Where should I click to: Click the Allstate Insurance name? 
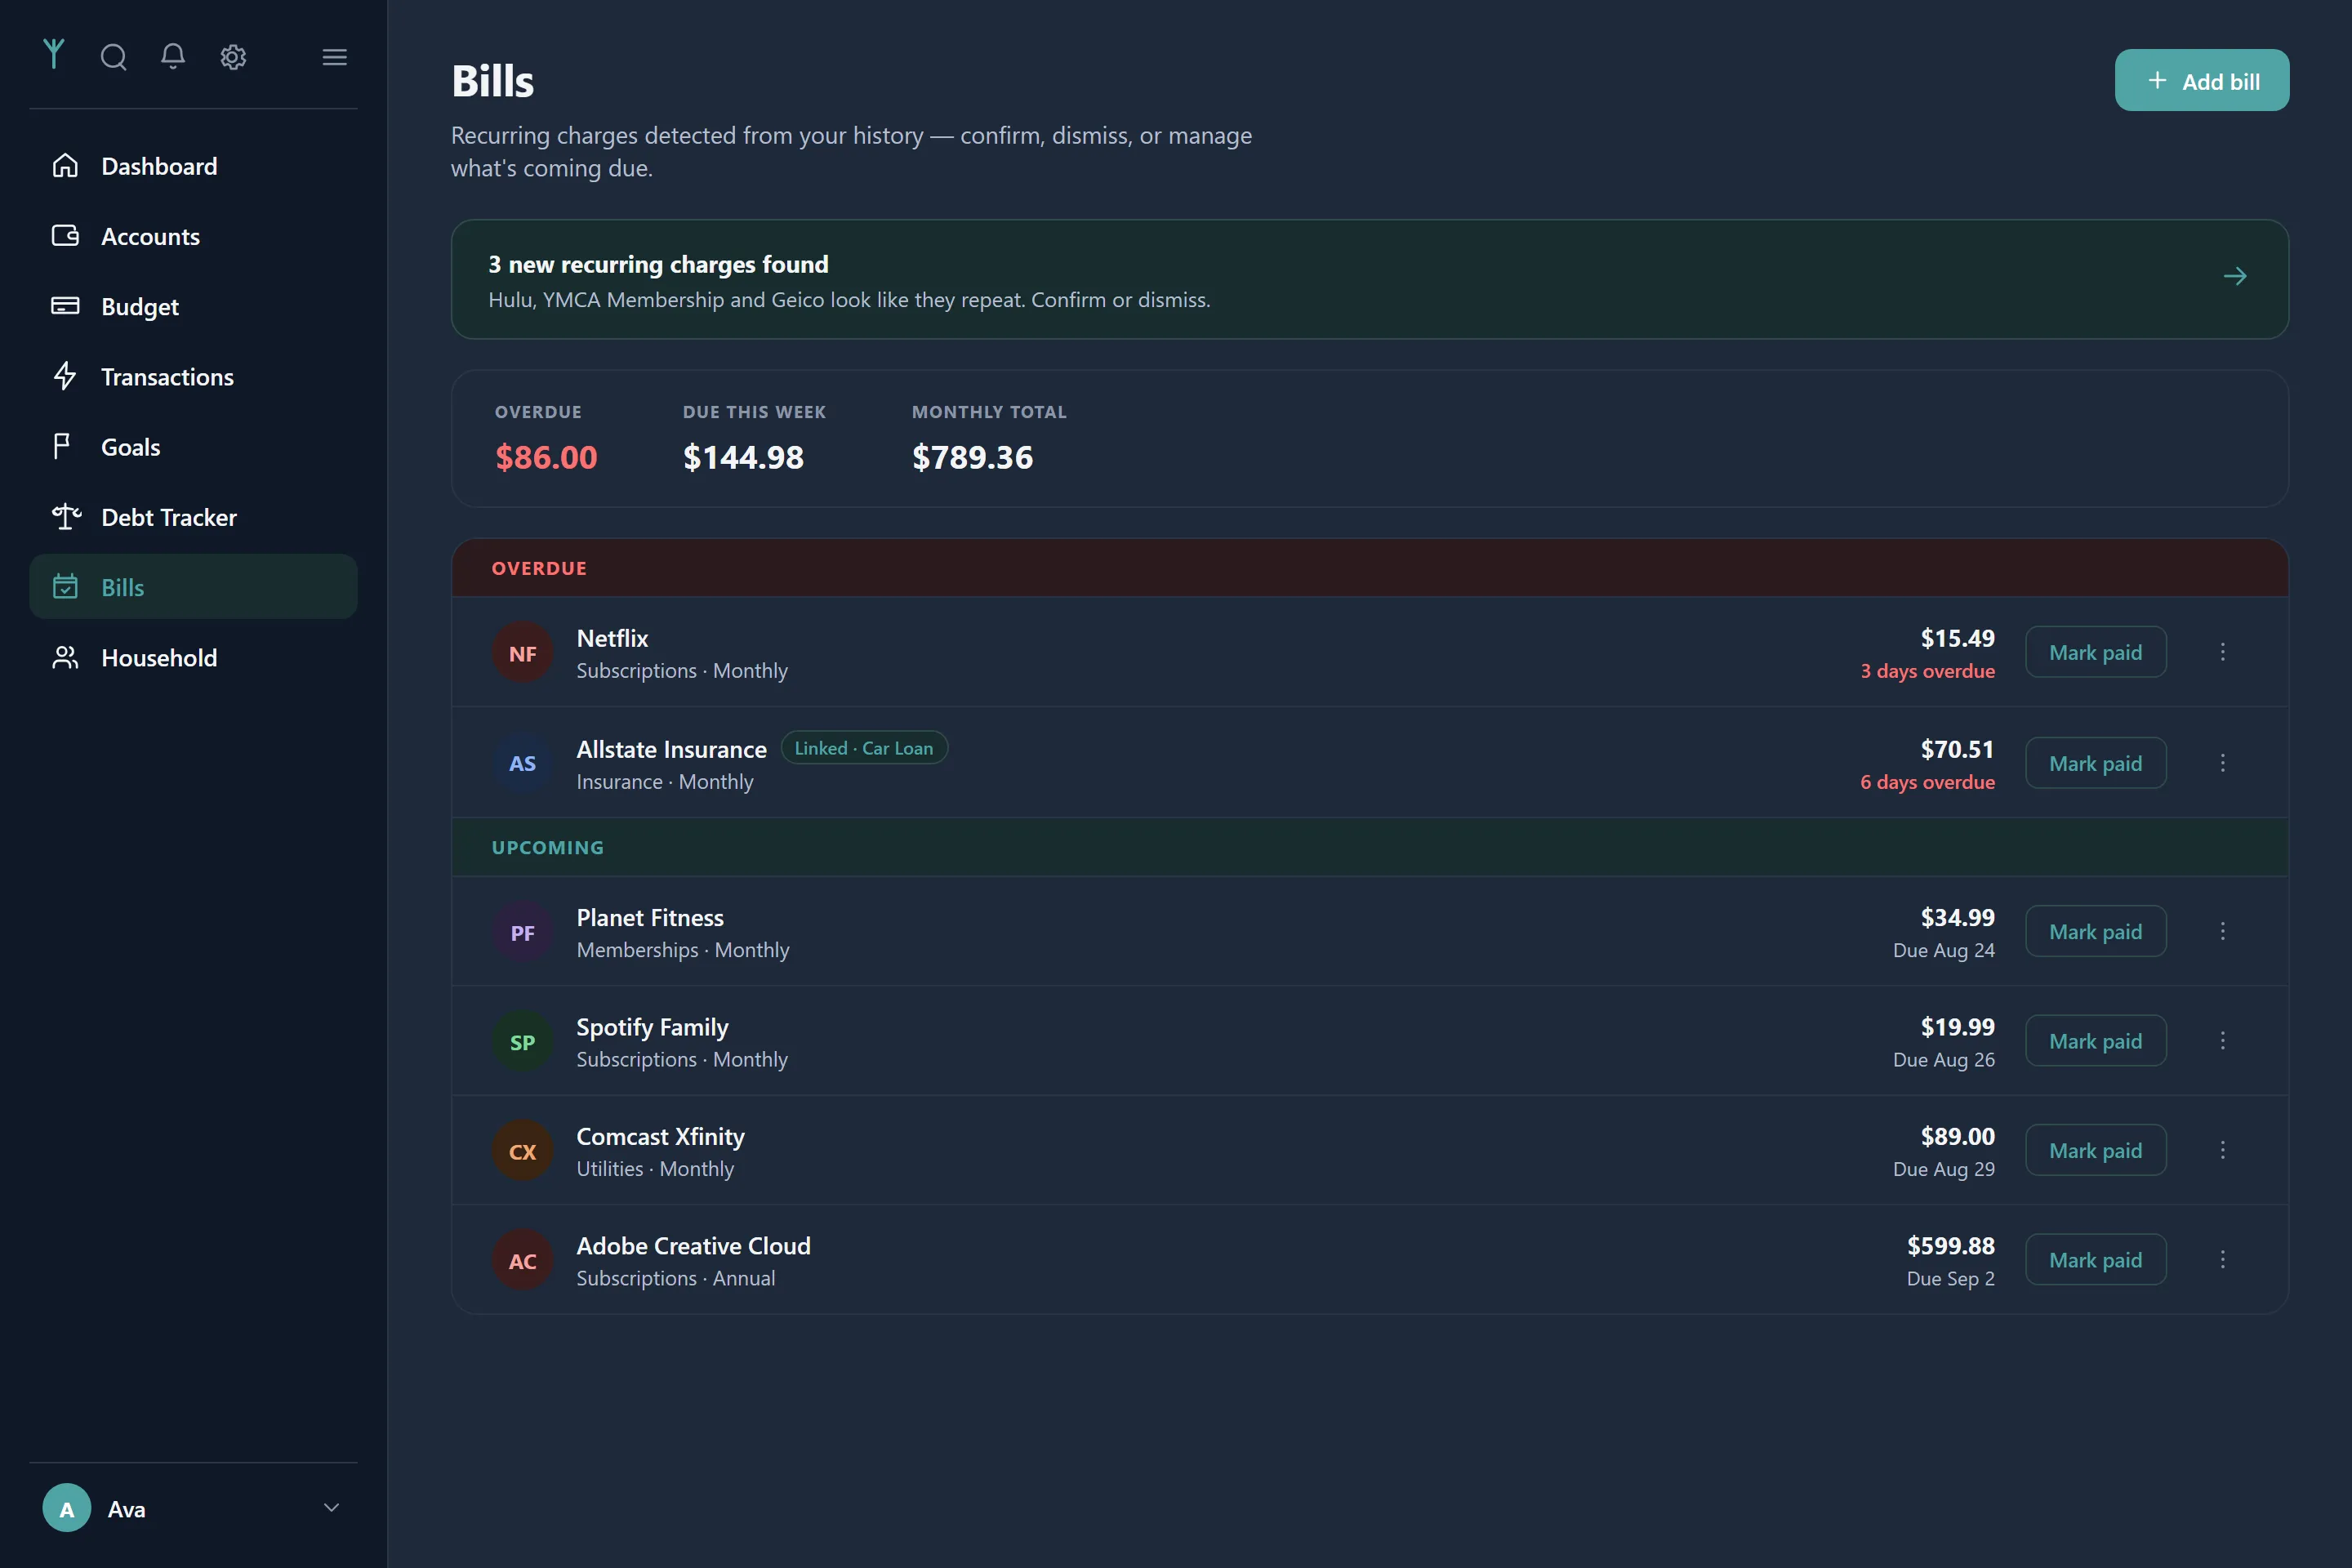671,749
